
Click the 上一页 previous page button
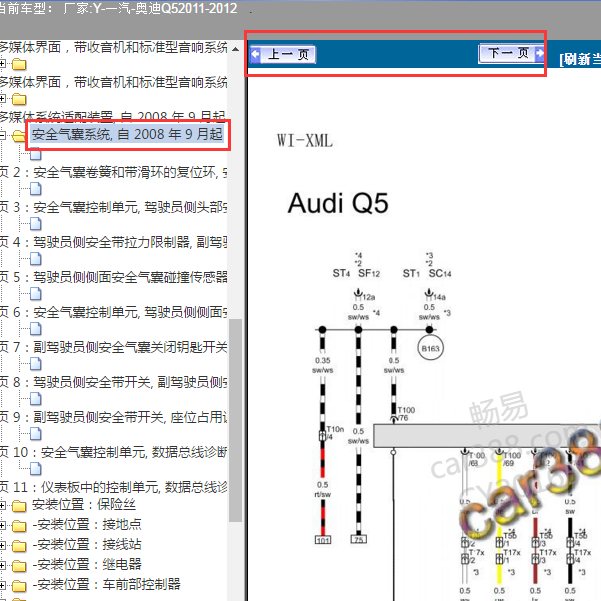(x=283, y=54)
